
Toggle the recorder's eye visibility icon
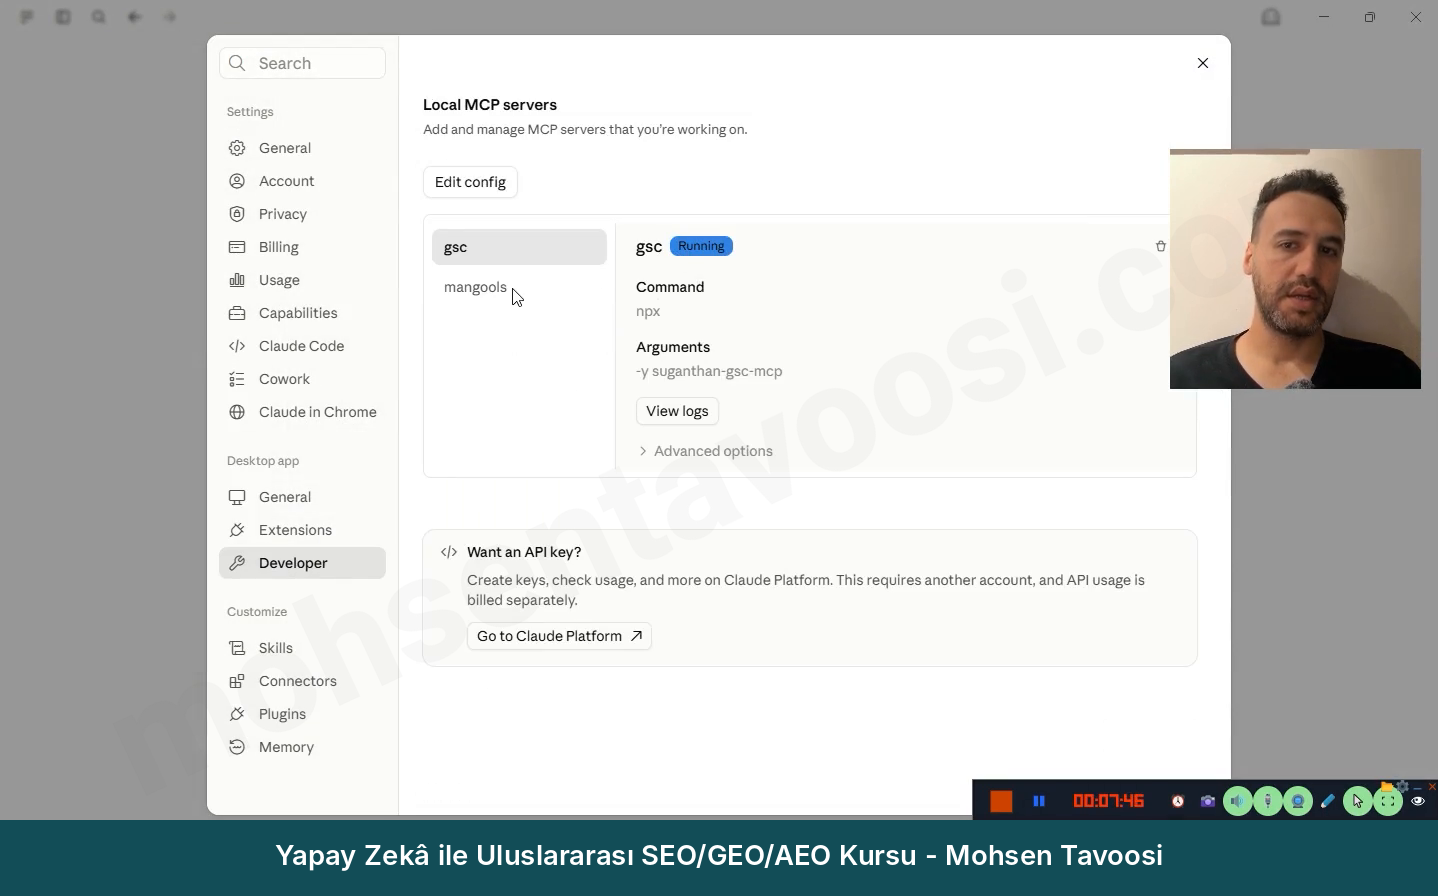click(1418, 801)
